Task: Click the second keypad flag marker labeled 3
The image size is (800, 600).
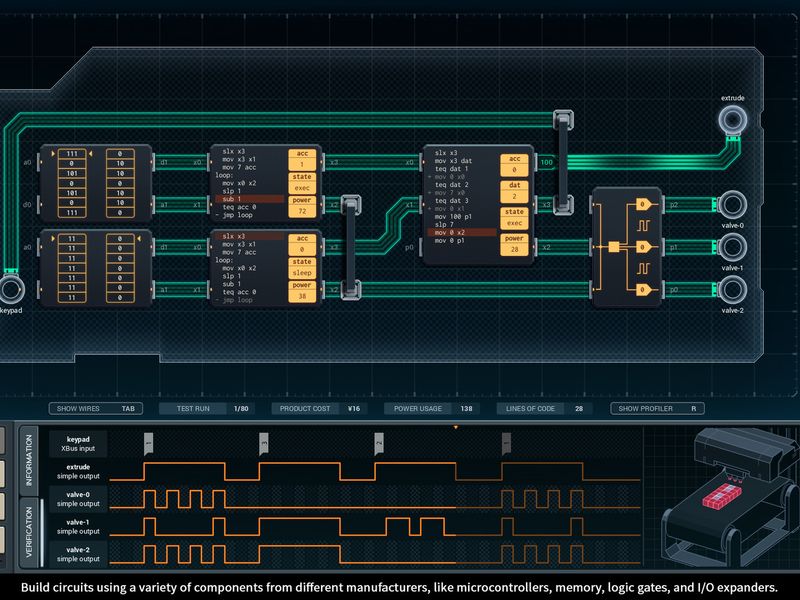Action: click(x=264, y=443)
